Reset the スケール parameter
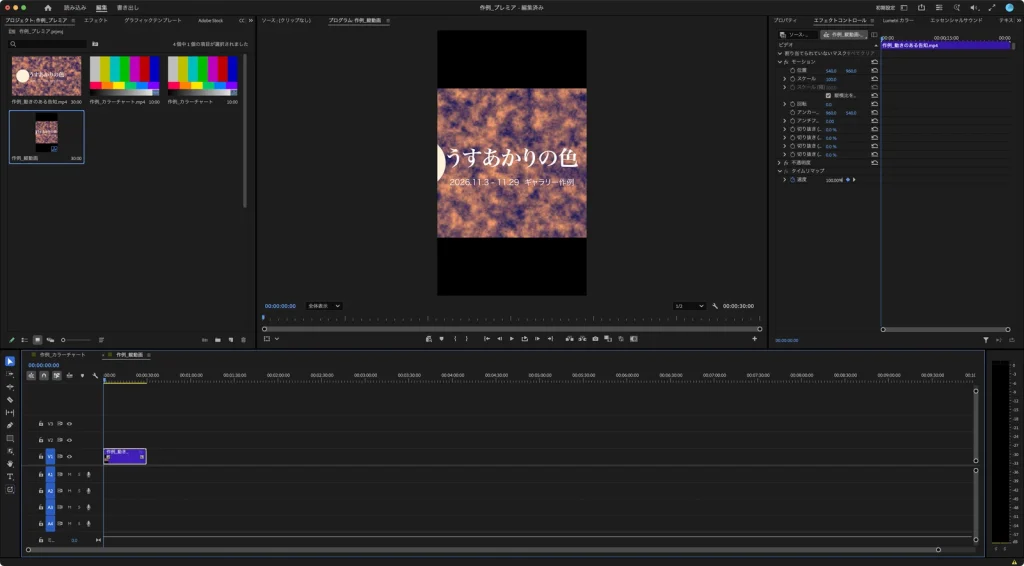Screen dimensions: 1024x566 pyautogui.click(x=874, y=79)
